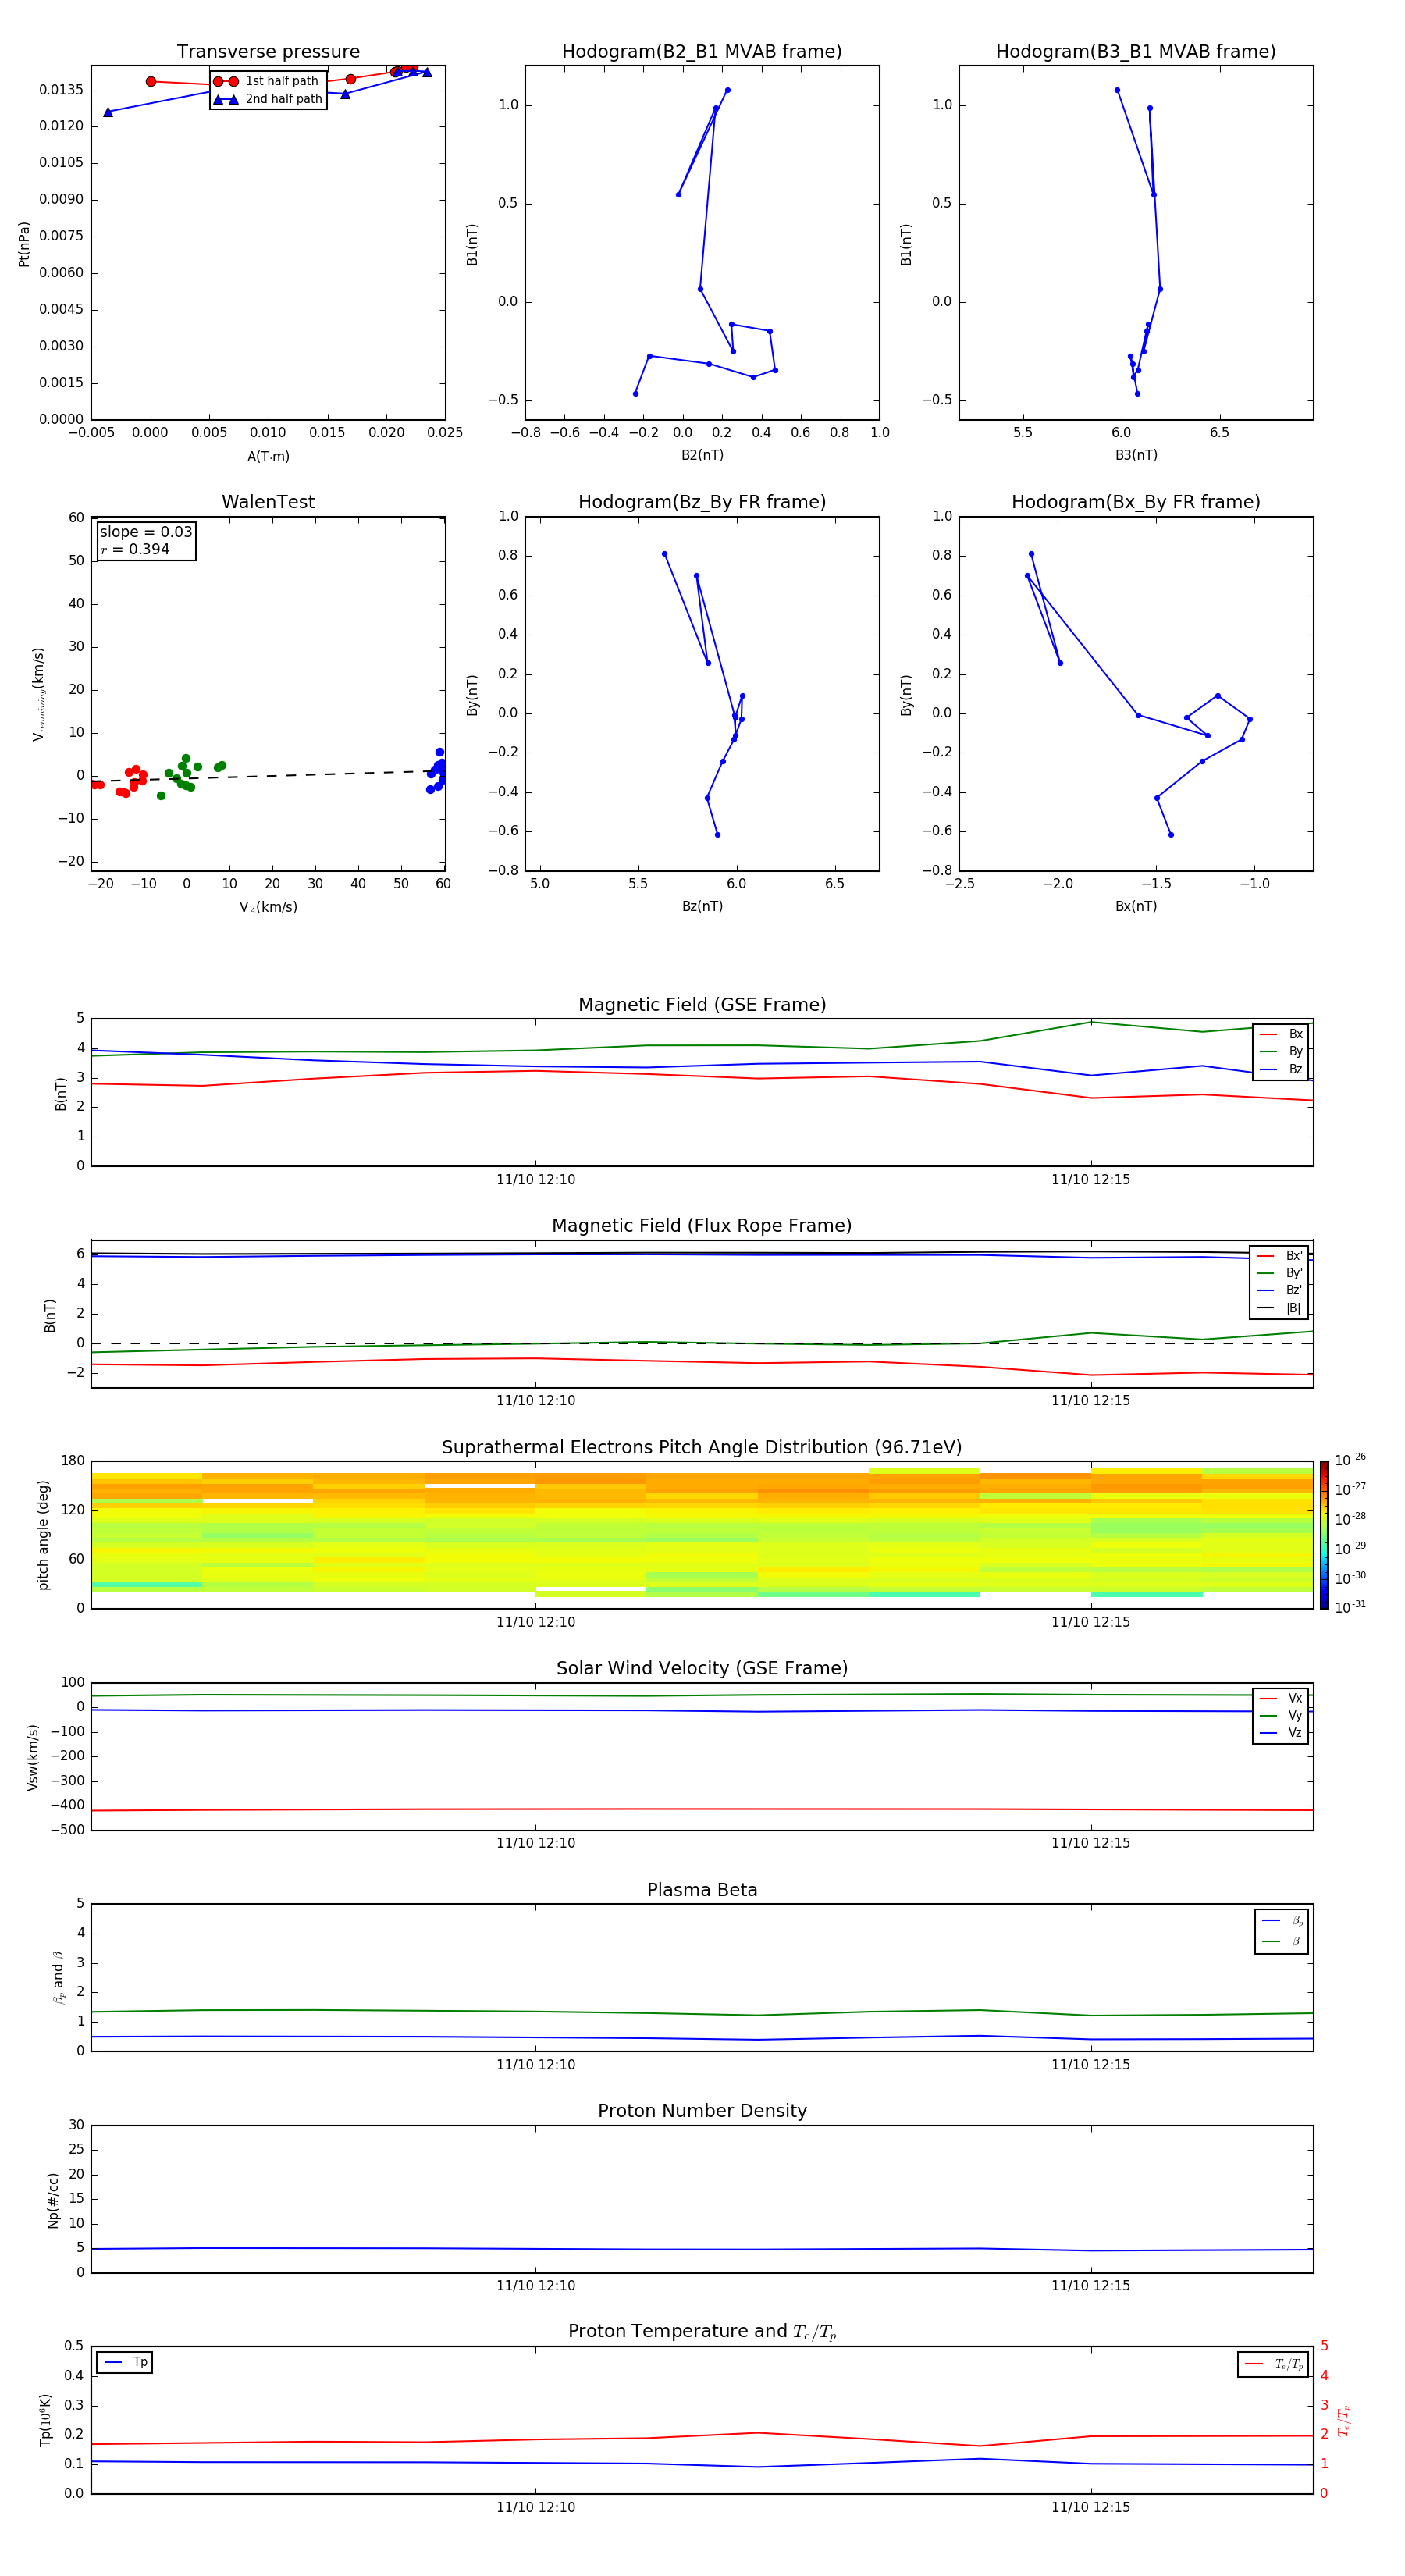Screen dimensions: 1405x2576
Task: Click the red 'Te/Tp' legend box
Action: click(x=1273, y=2364)
